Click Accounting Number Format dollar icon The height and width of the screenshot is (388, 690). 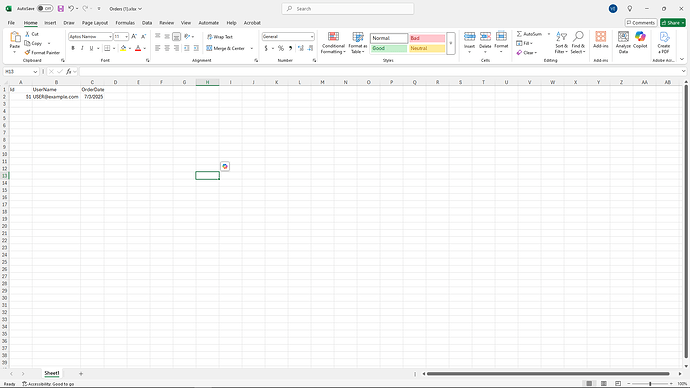click(x=266, y=48)
